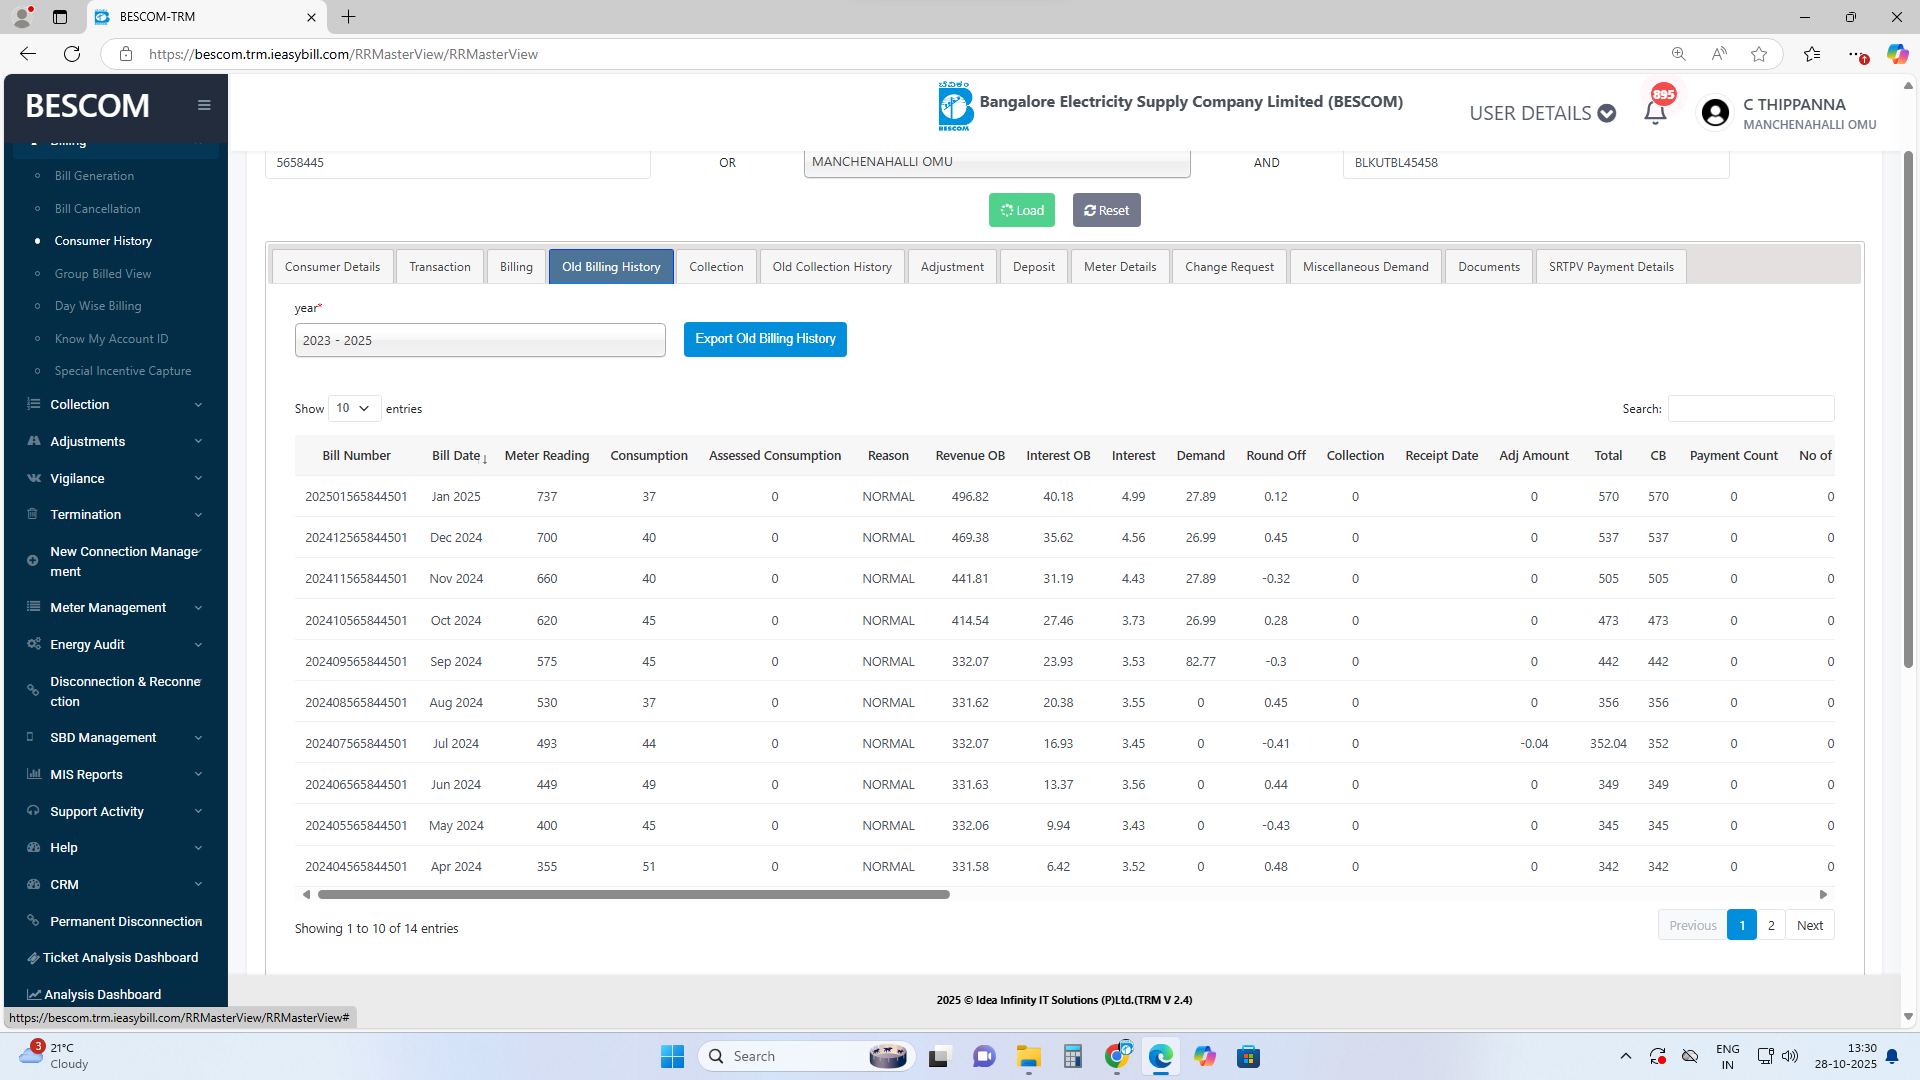The height and width of the screenshot is (1080, 1920).
Task: Click the table Search input field
Action: tap(1750, 408)
